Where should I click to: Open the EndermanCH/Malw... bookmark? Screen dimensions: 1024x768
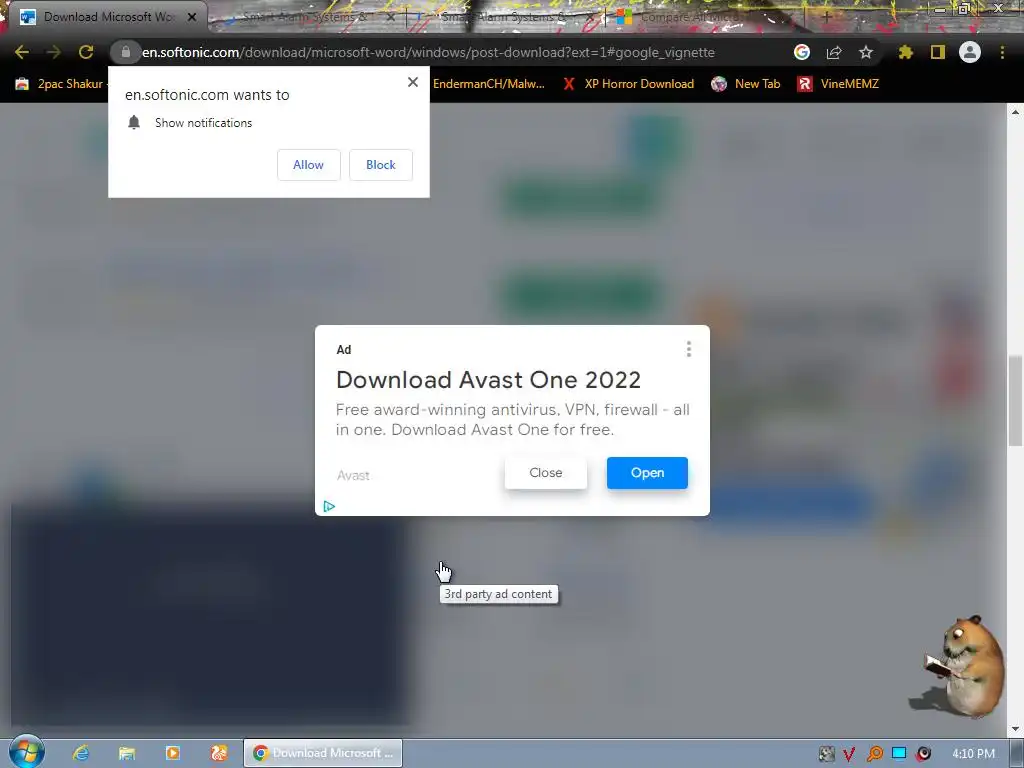(x=488, y=84)
